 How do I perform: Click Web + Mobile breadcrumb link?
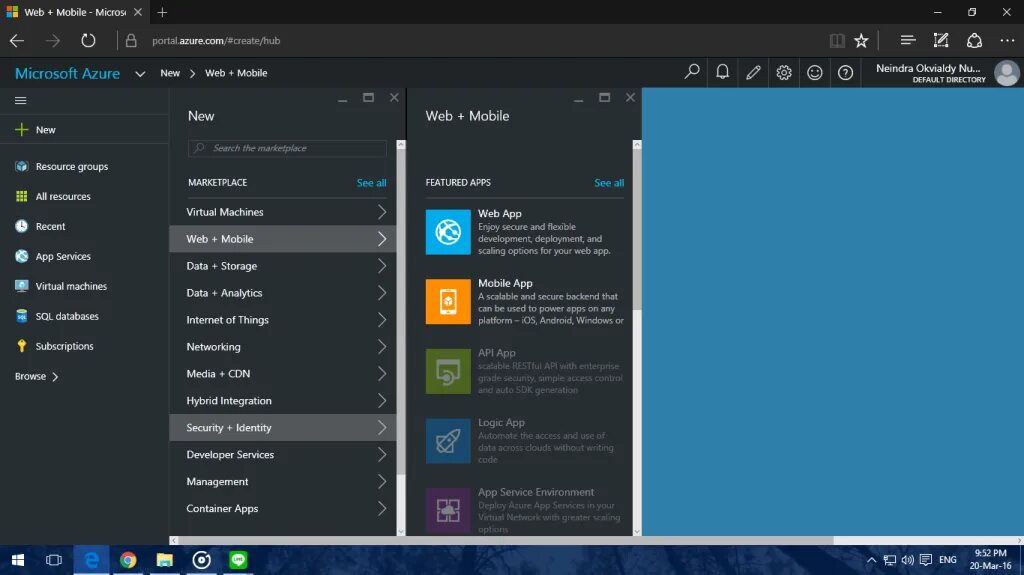[x=236, y=73]
